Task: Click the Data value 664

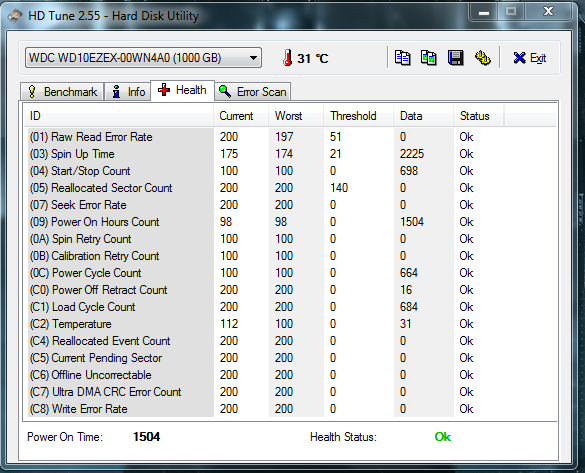Action: [x=409, y=273]
